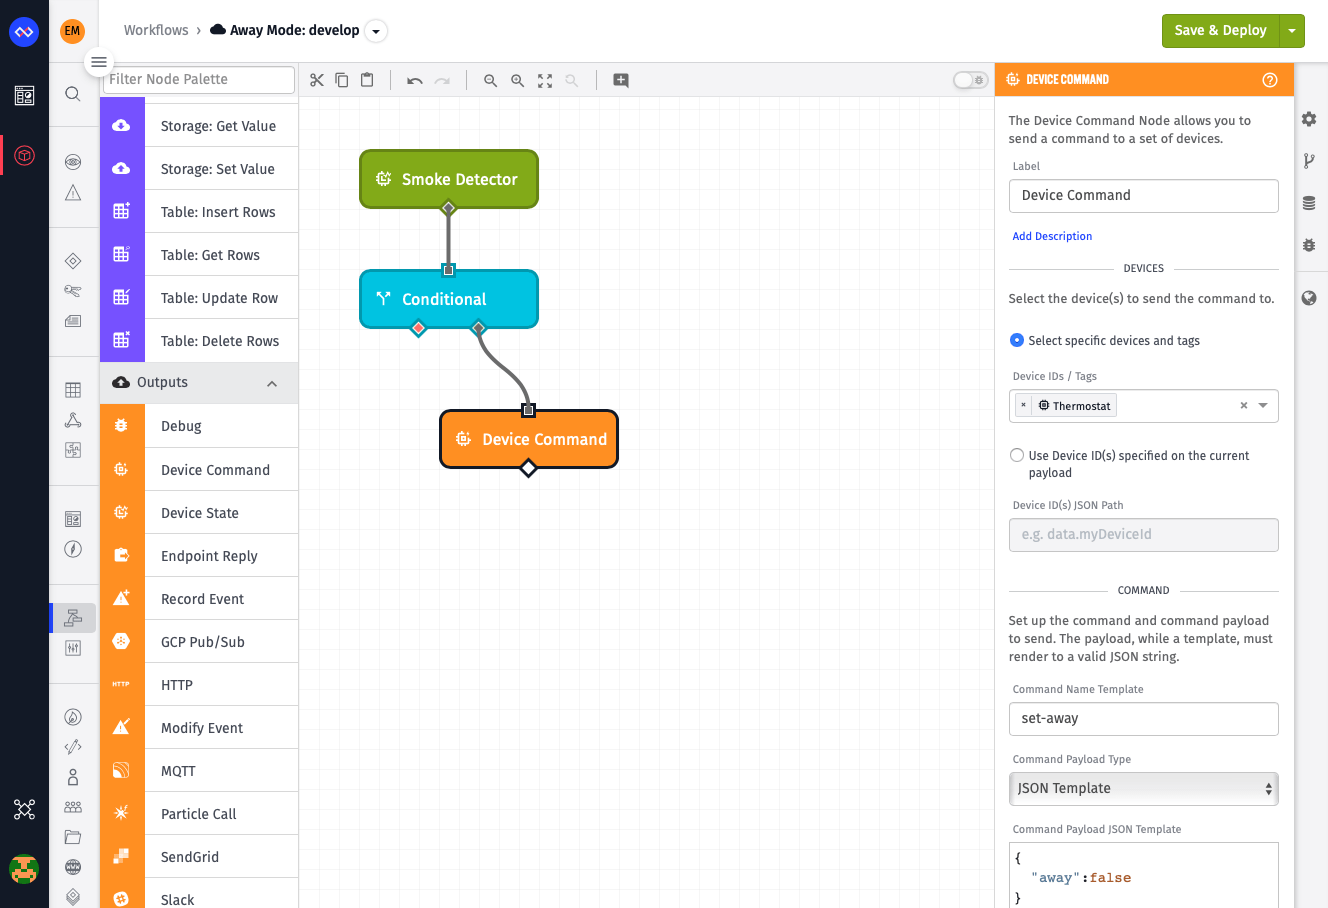This screenshot has height=908, width=1328.
Task: Redo the workflow change
Action: 442,80
